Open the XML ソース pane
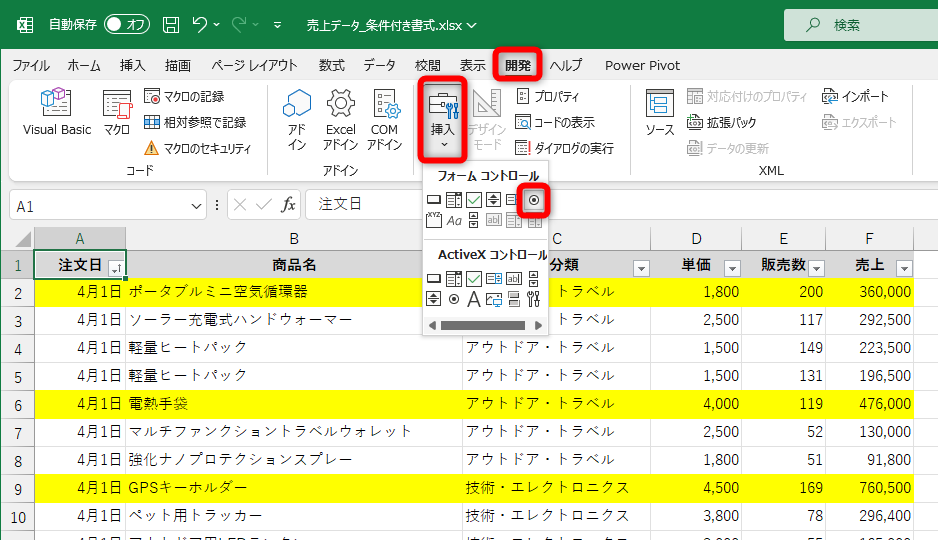 [660, 112]
